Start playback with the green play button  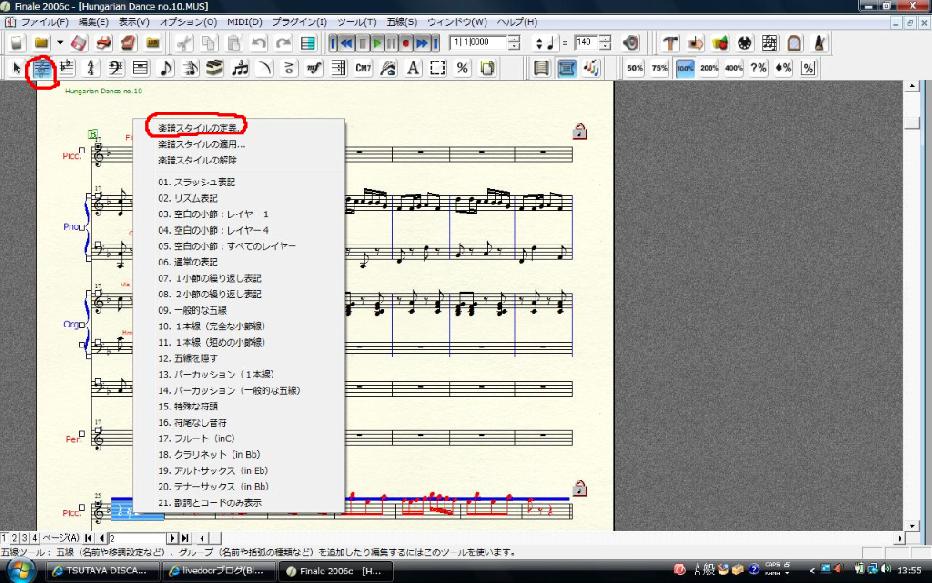click(x=378, y=44)
